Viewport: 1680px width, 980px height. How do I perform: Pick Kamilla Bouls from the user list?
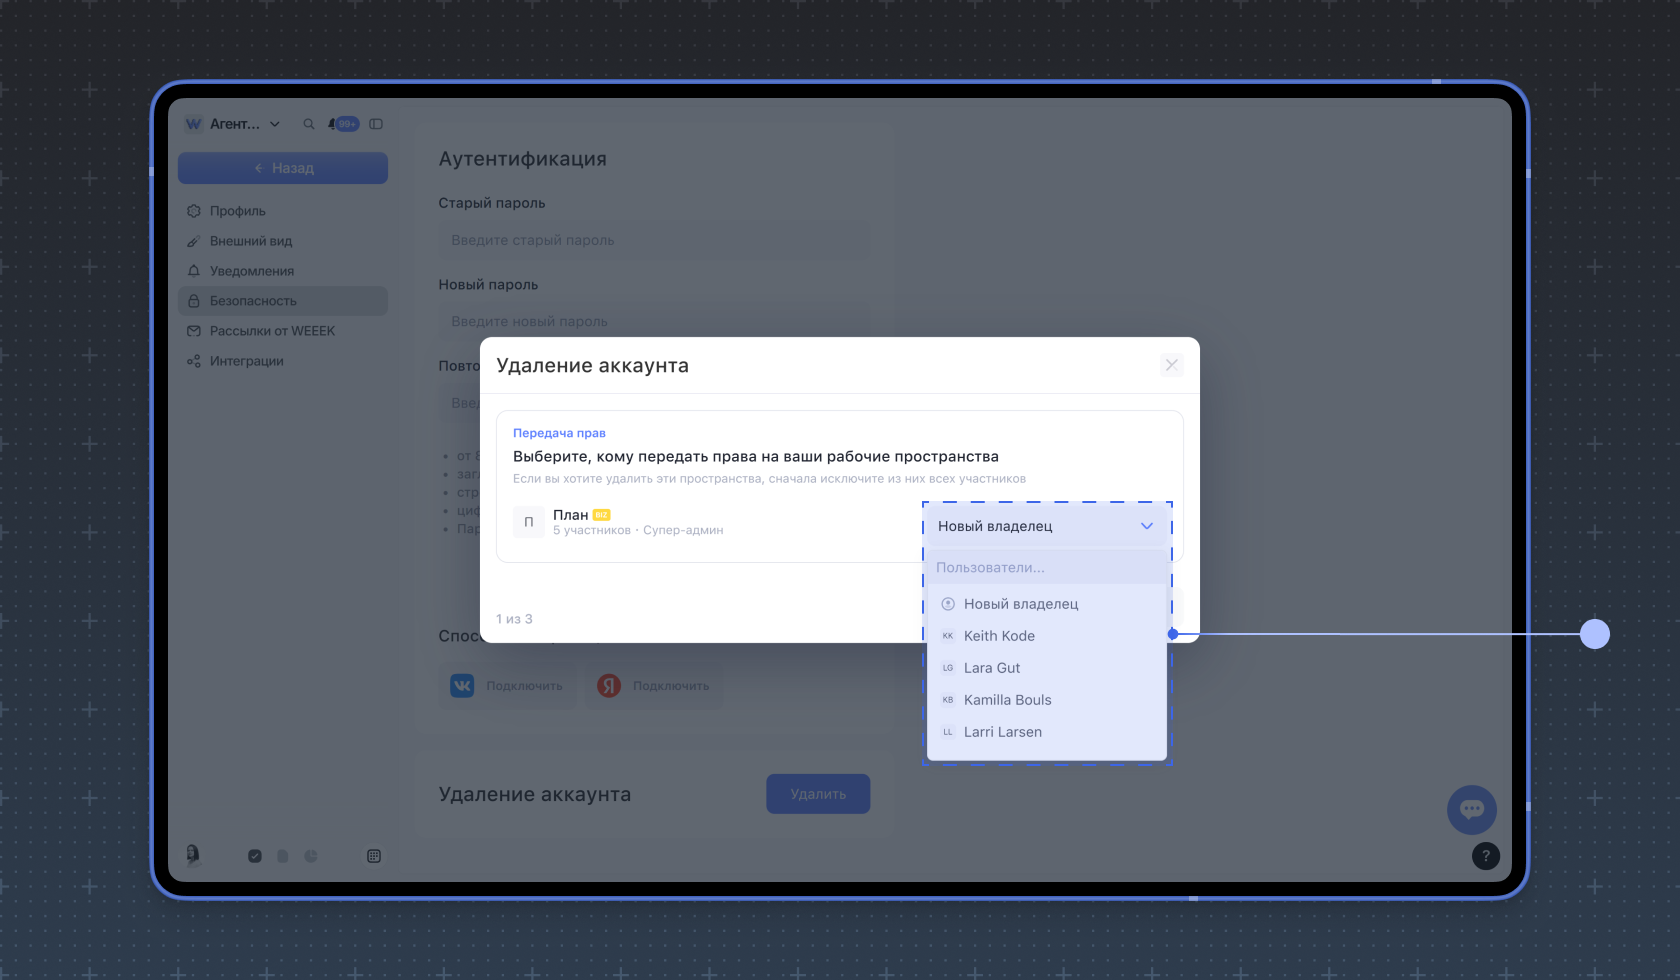click(x=1007, y=700)
